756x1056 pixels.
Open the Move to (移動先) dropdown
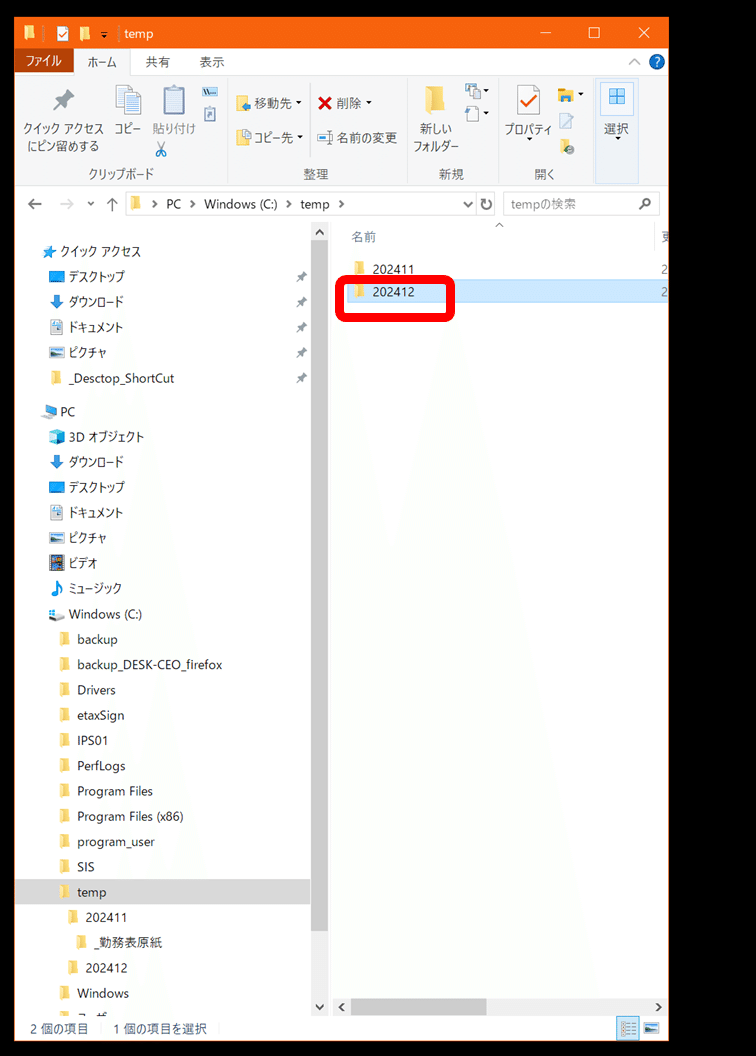coord(269,103)
